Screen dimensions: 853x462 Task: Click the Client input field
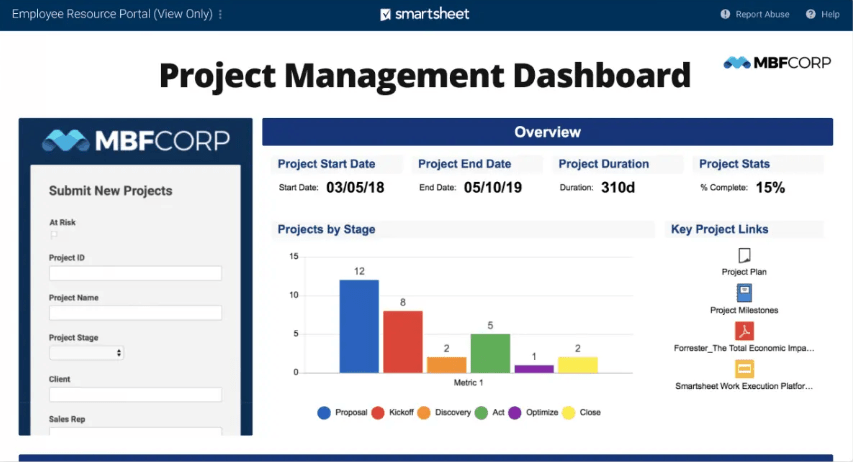pos(135,394)
